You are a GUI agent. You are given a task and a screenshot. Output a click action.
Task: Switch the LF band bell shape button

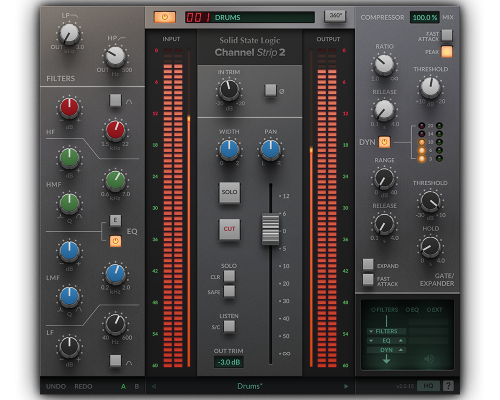(115, 361)
